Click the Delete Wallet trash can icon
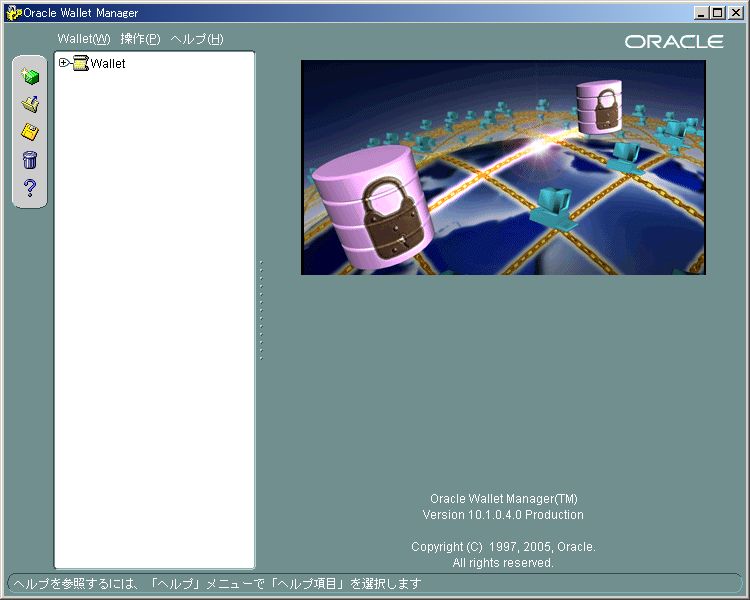This screenshot has height=600, width=750. pos(30,159)
